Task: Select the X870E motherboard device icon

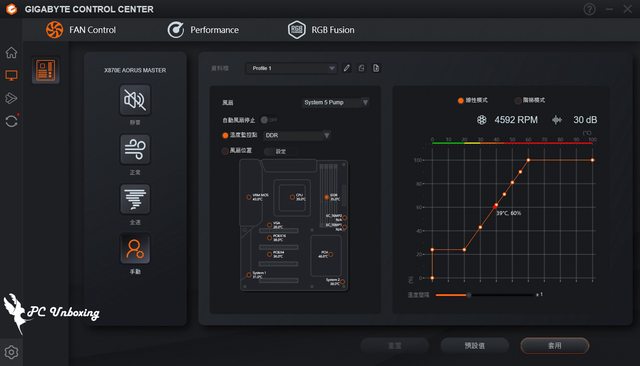Action: pyautogui.click(x=46, y=70)
